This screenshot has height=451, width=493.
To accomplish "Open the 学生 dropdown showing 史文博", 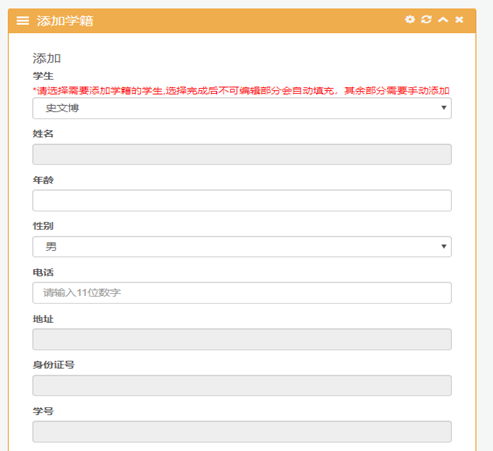I will (242, 108).
